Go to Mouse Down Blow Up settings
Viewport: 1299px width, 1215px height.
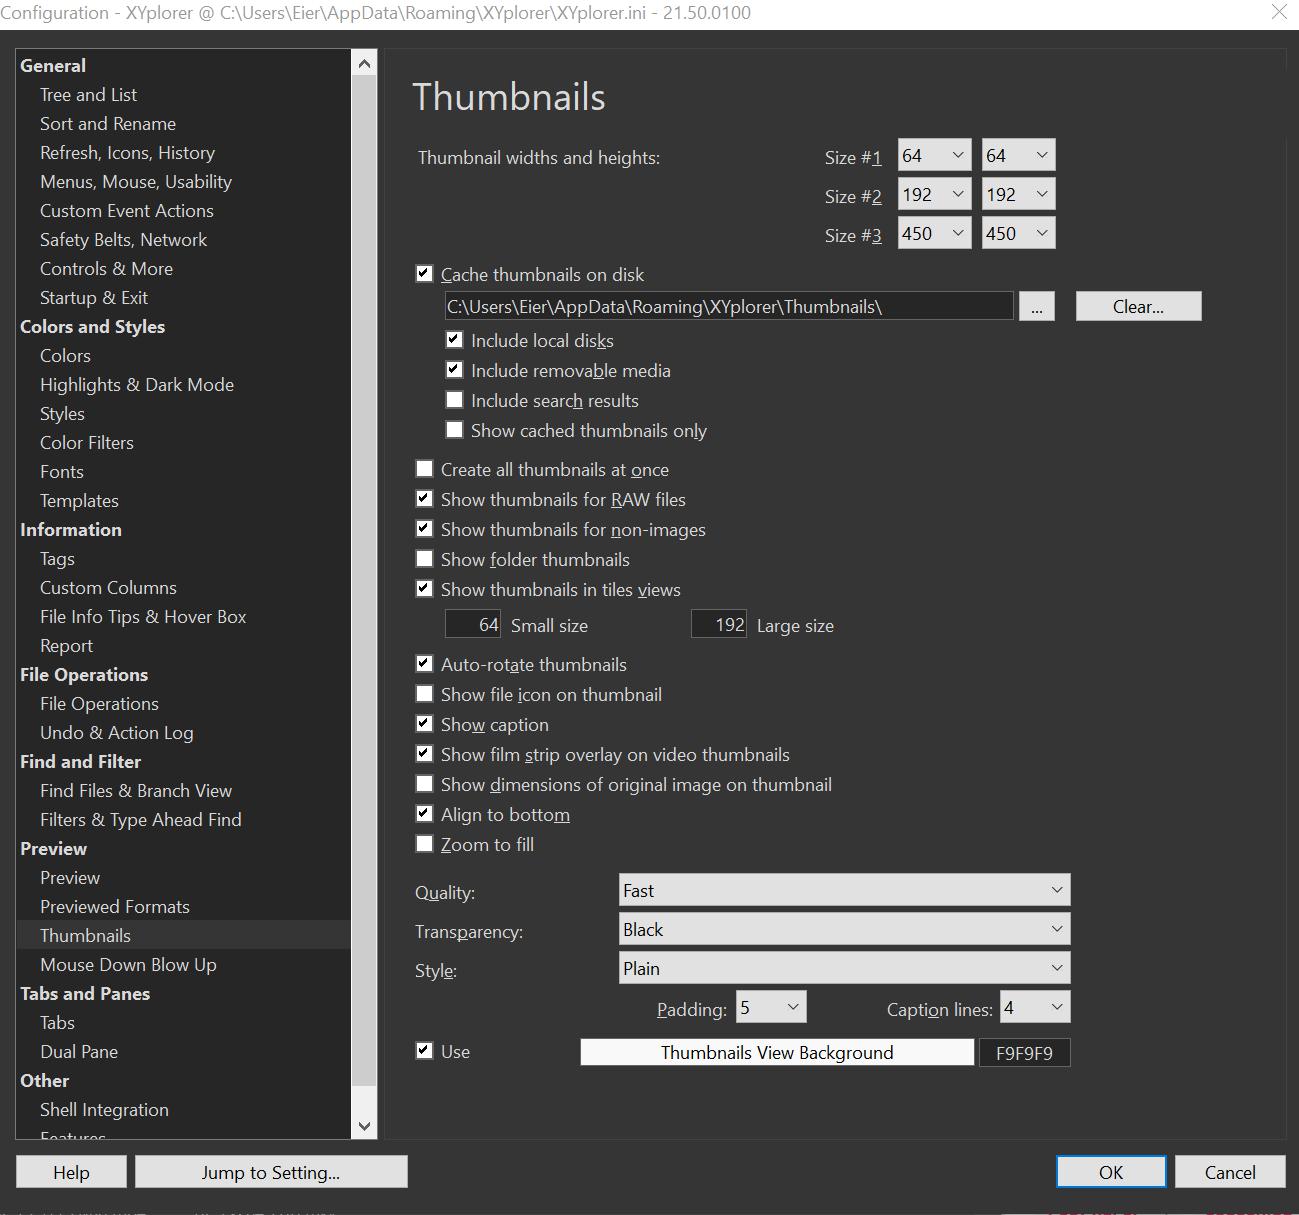coord(128,965)
